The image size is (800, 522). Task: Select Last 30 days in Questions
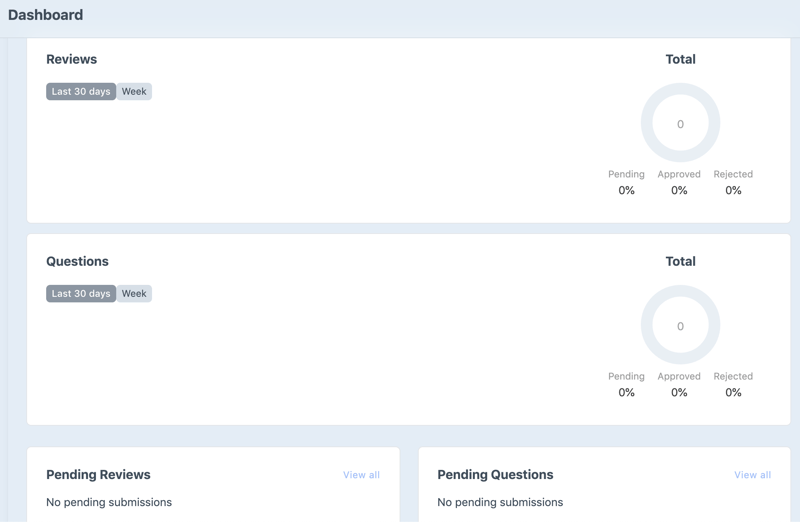tap(81, 293)
